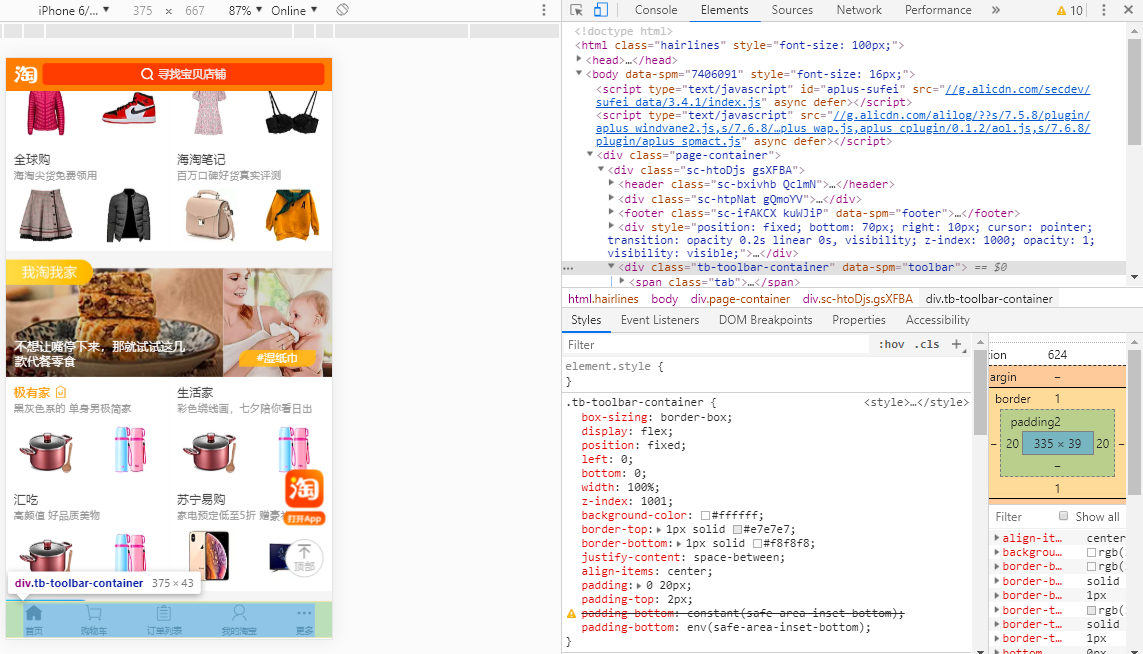Expand the border-top shorthand property triangle
Image resolution: width=1143 pixels, height=654 pixels.
click(x=660, y=530)
